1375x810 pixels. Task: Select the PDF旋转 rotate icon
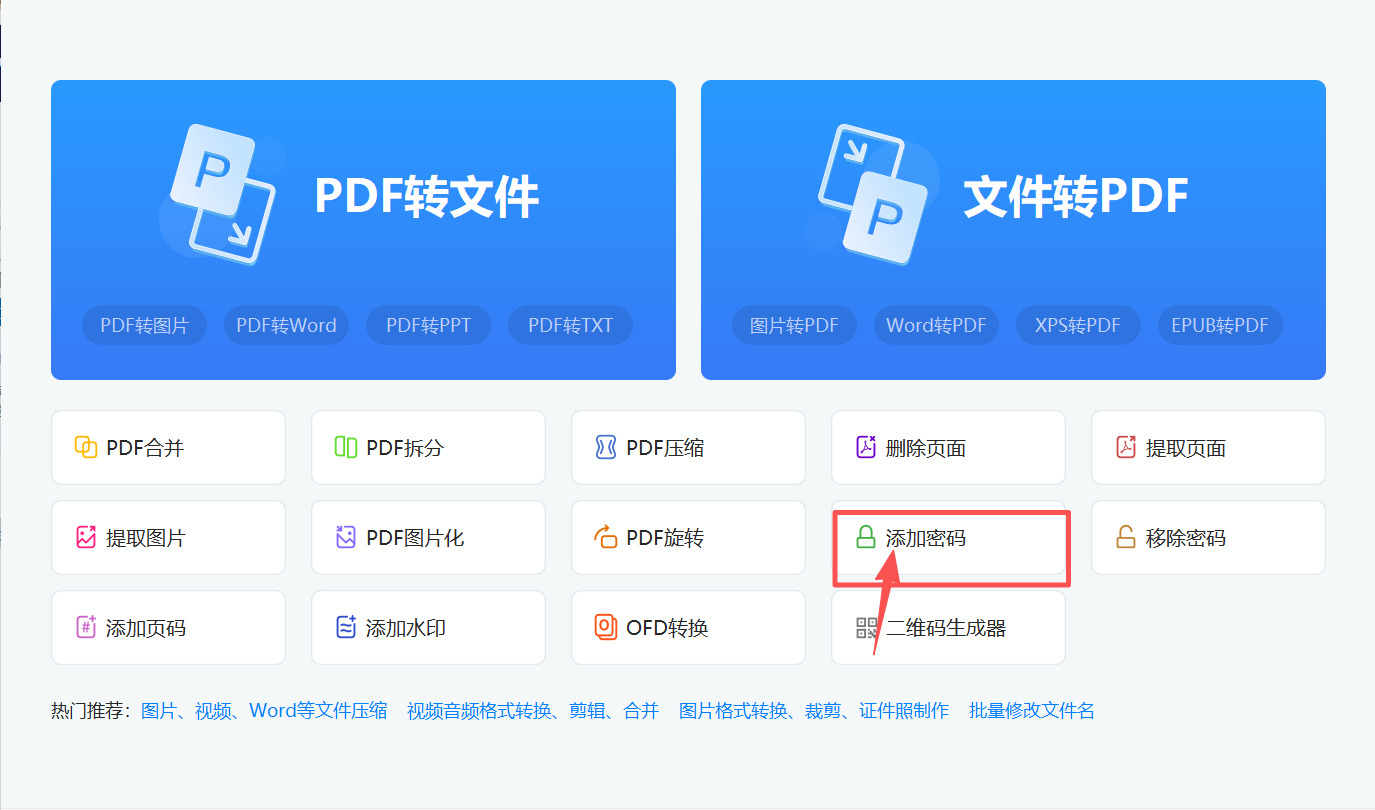pos(607,537)
